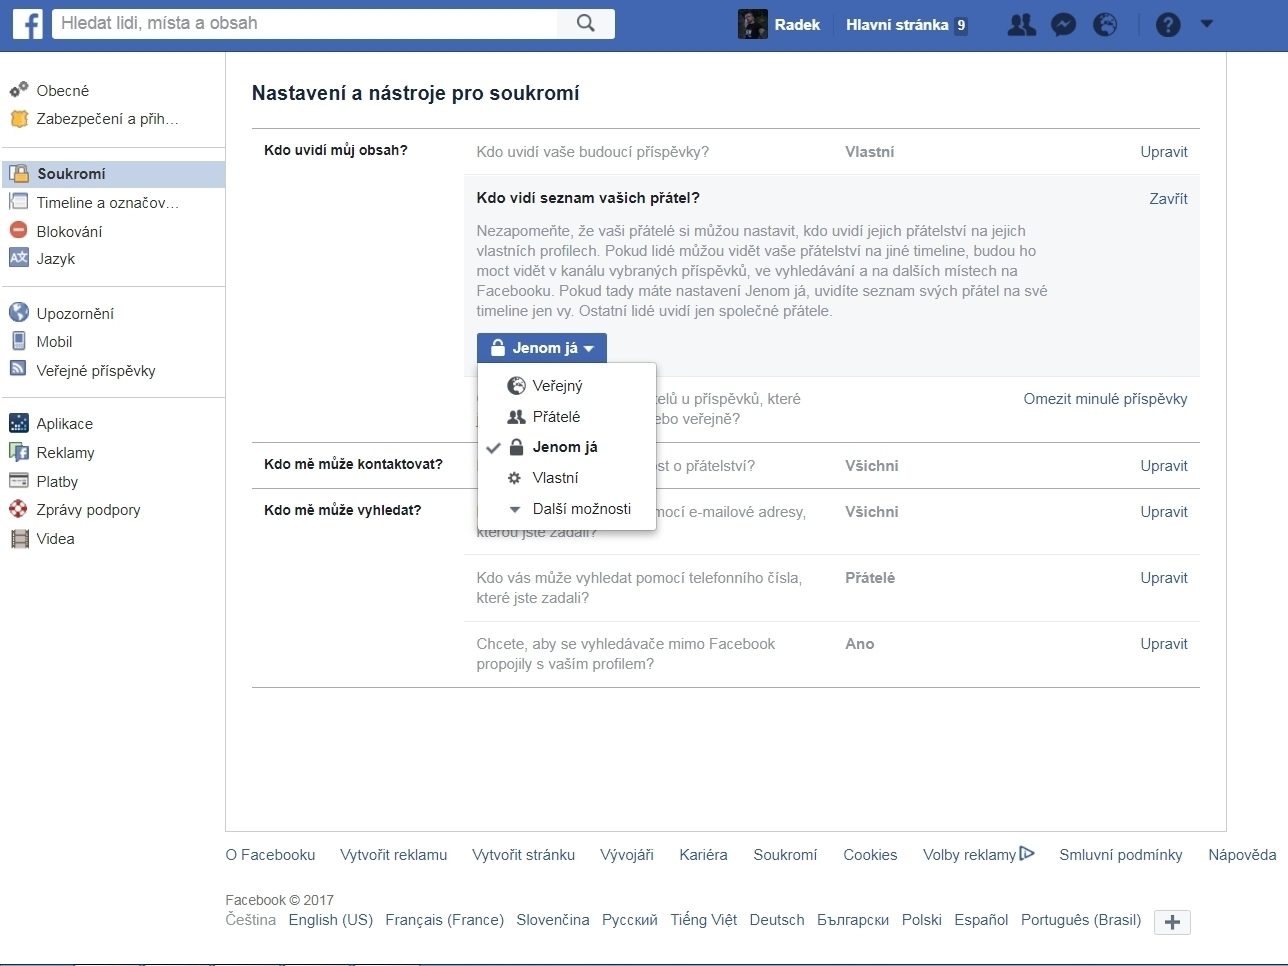Open Mobil settings section

54,341
